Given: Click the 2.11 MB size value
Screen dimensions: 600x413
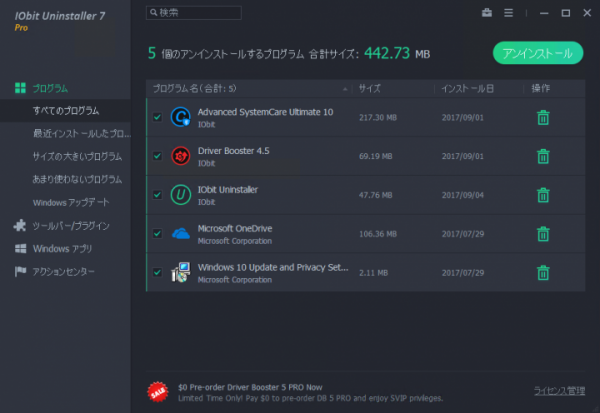Looking at the screenshot, I should 373,273.
